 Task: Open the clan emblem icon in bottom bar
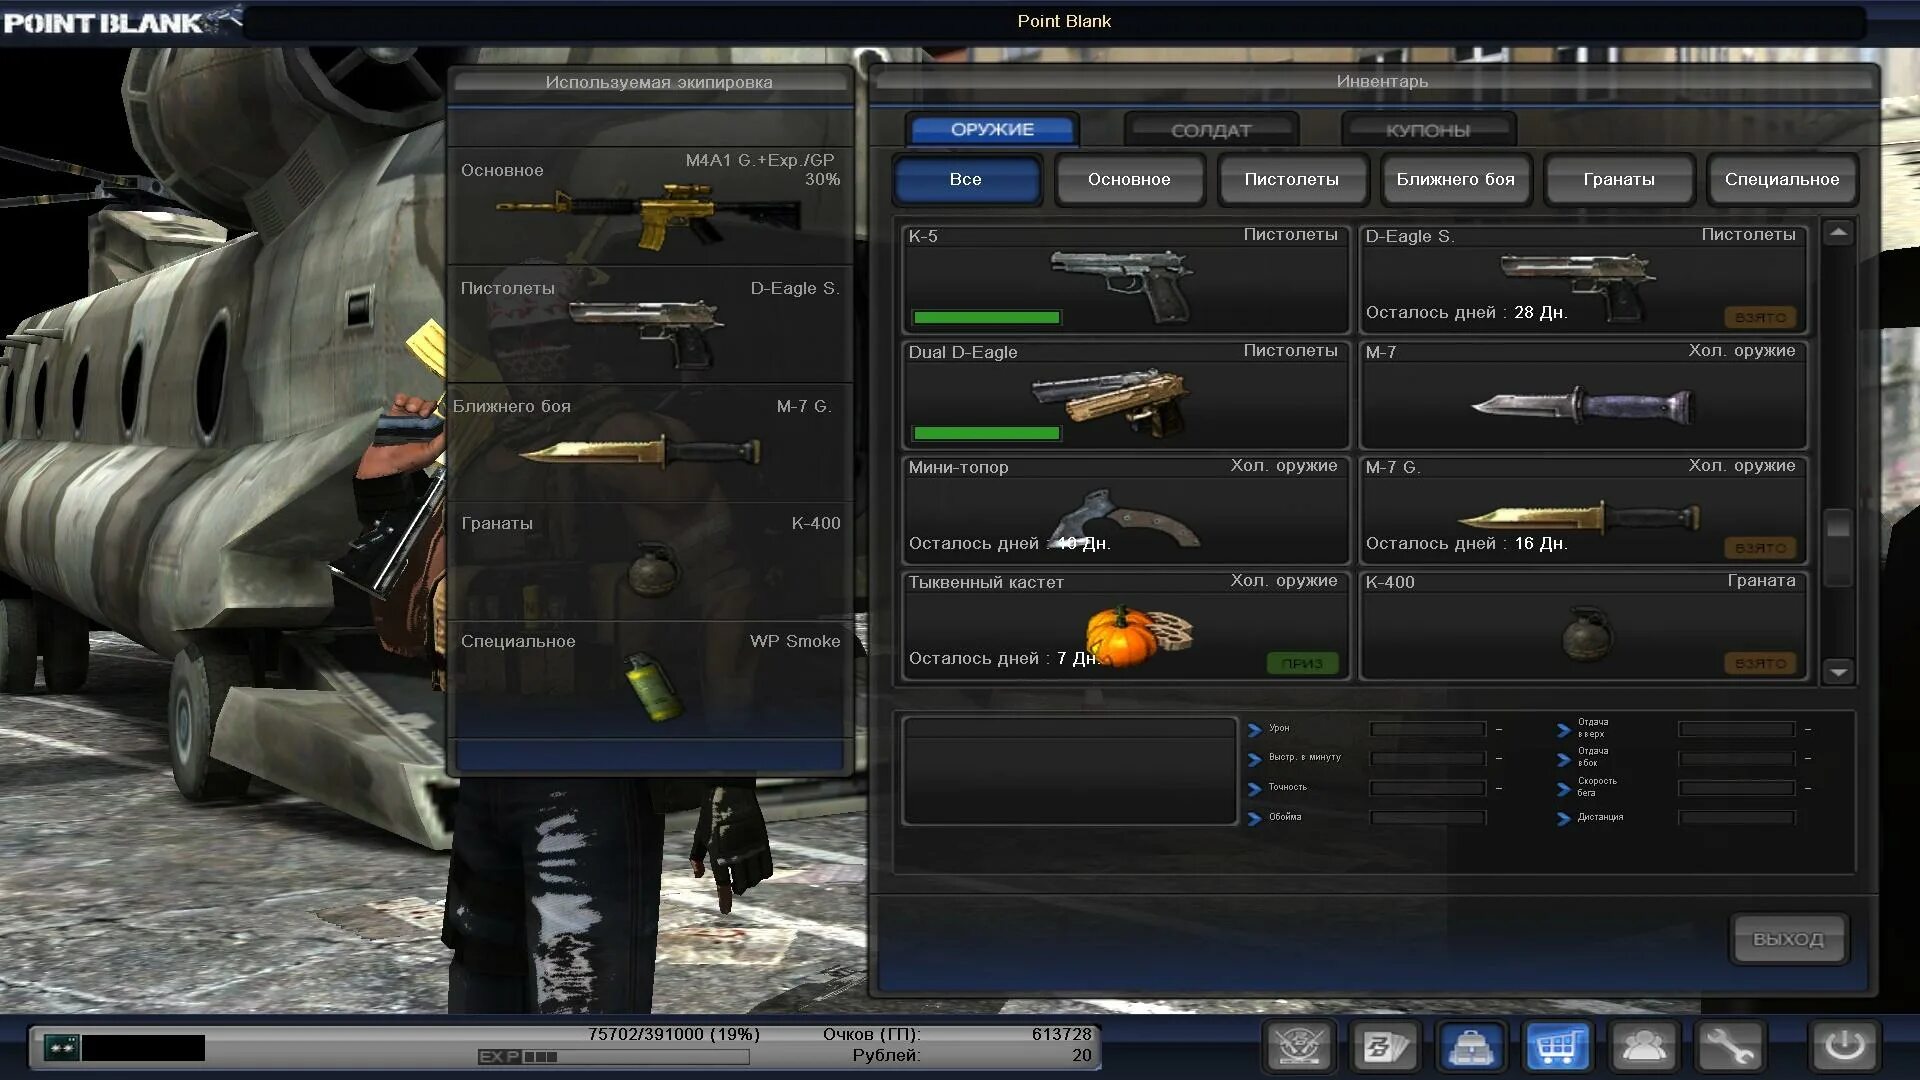click(1299, 1047)
